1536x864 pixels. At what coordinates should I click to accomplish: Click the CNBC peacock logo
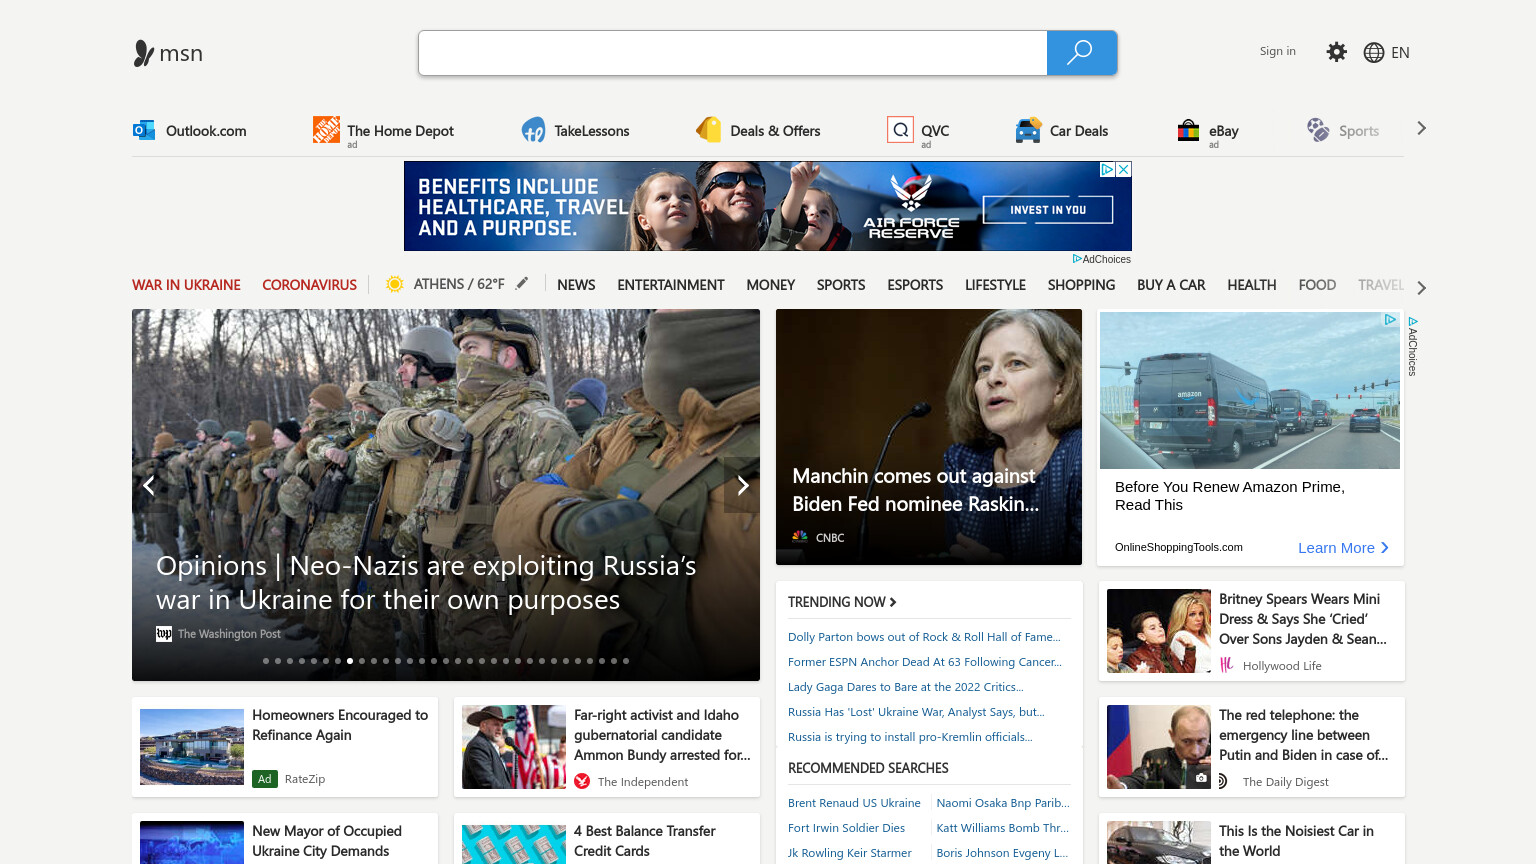(800, 537)
